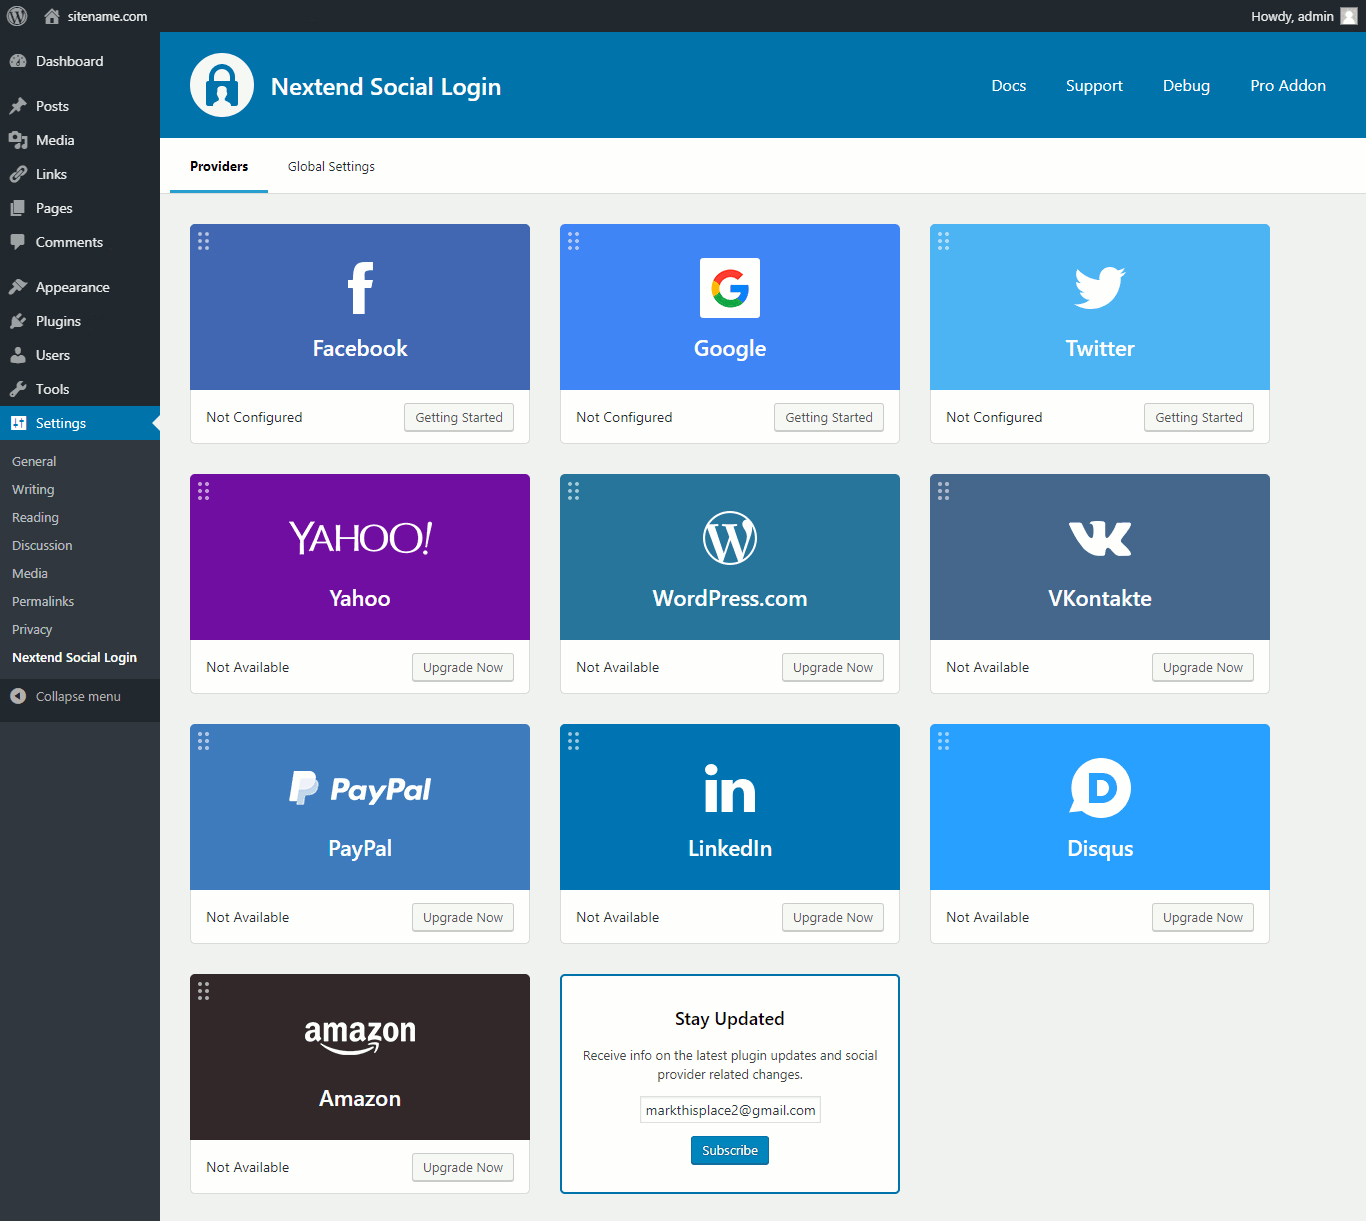
Task: Open Posts in the admin menu
Action: point(80,106)
